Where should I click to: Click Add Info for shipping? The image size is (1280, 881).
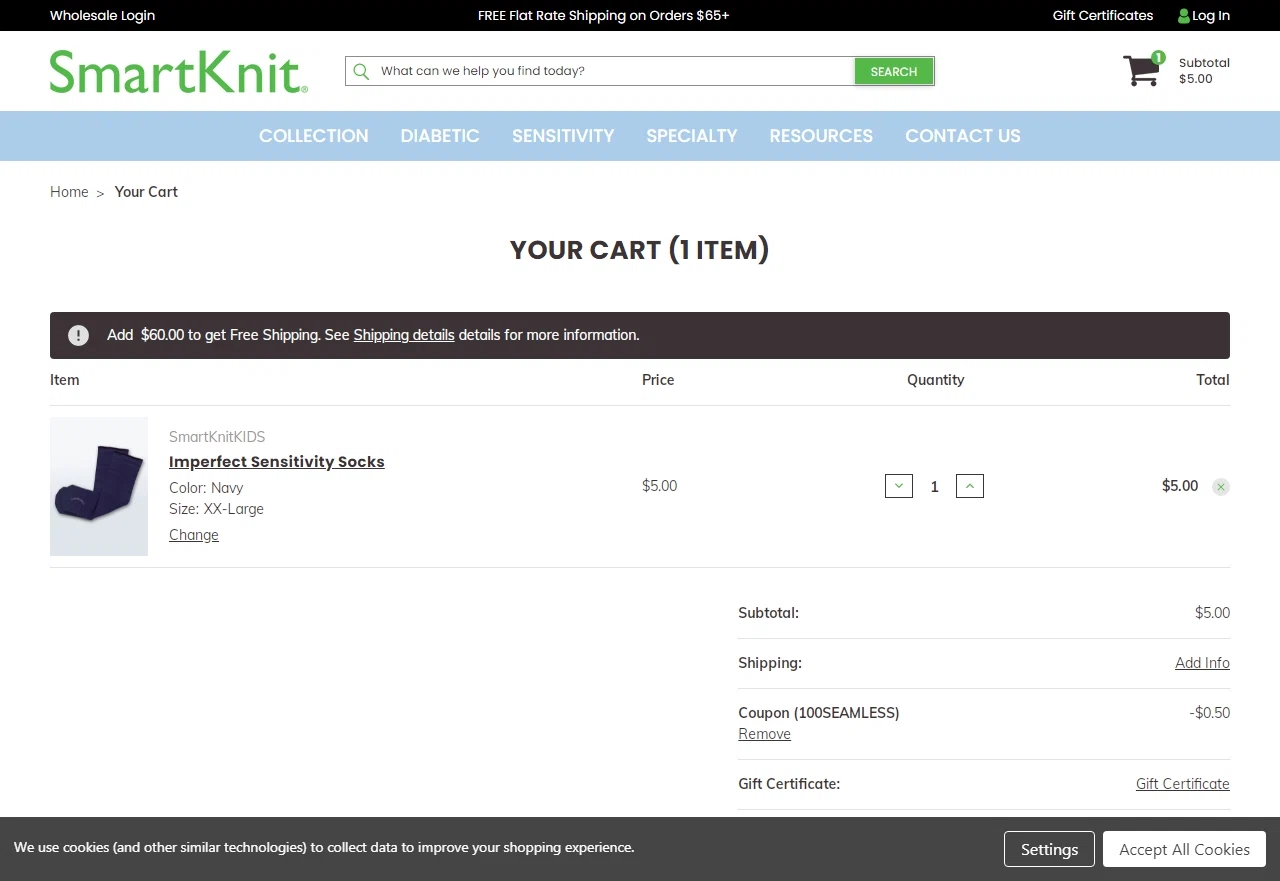coord(1202,663)
